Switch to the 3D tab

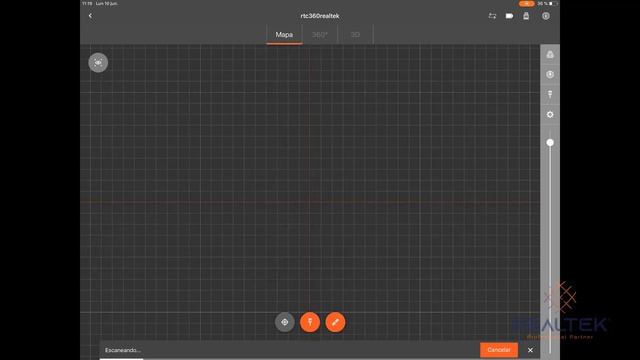point(355,35)
